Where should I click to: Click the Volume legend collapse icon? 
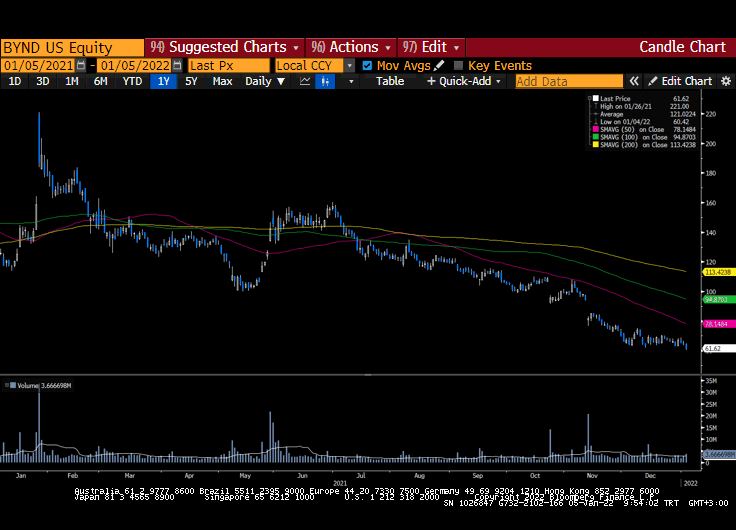pyautogui.click(x=7, y=385)
